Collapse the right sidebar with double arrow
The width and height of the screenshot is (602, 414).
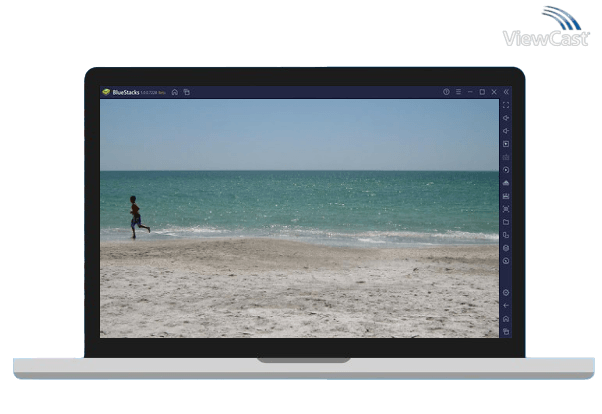(x=506, y=92)
